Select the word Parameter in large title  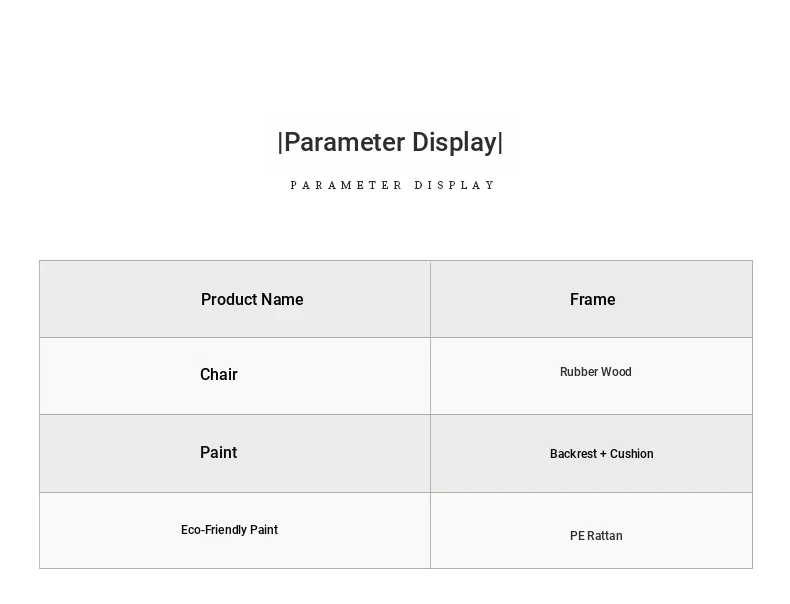click(345, 143)
